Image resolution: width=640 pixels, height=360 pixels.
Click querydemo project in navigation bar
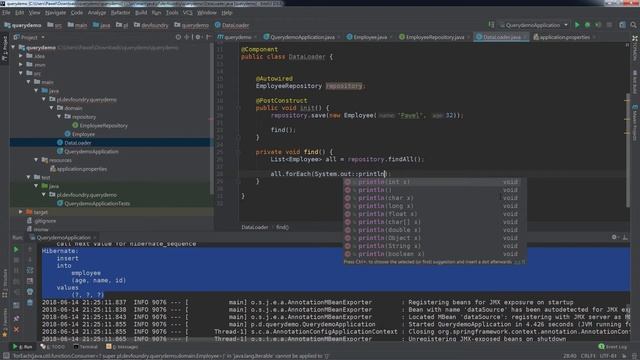click(23, 25)
